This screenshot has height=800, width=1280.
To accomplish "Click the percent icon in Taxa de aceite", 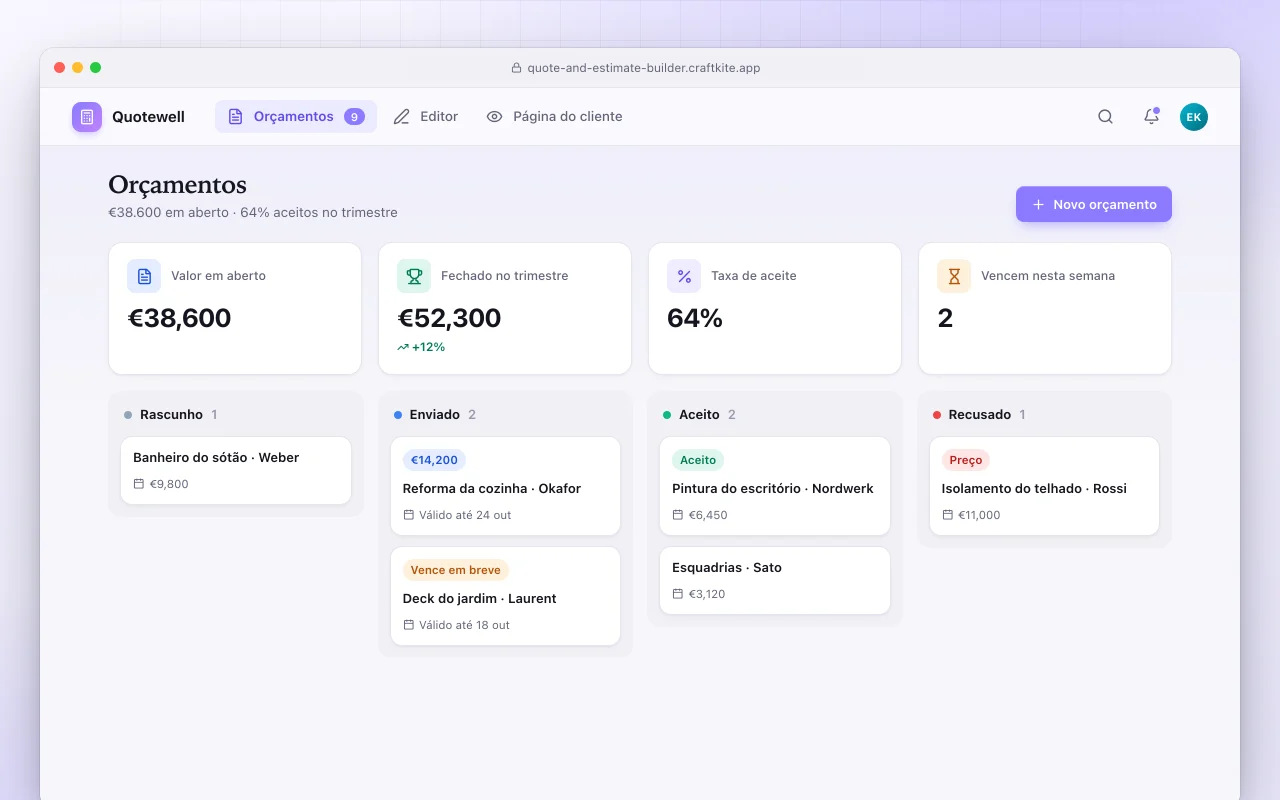I will [x=684, y=276].
